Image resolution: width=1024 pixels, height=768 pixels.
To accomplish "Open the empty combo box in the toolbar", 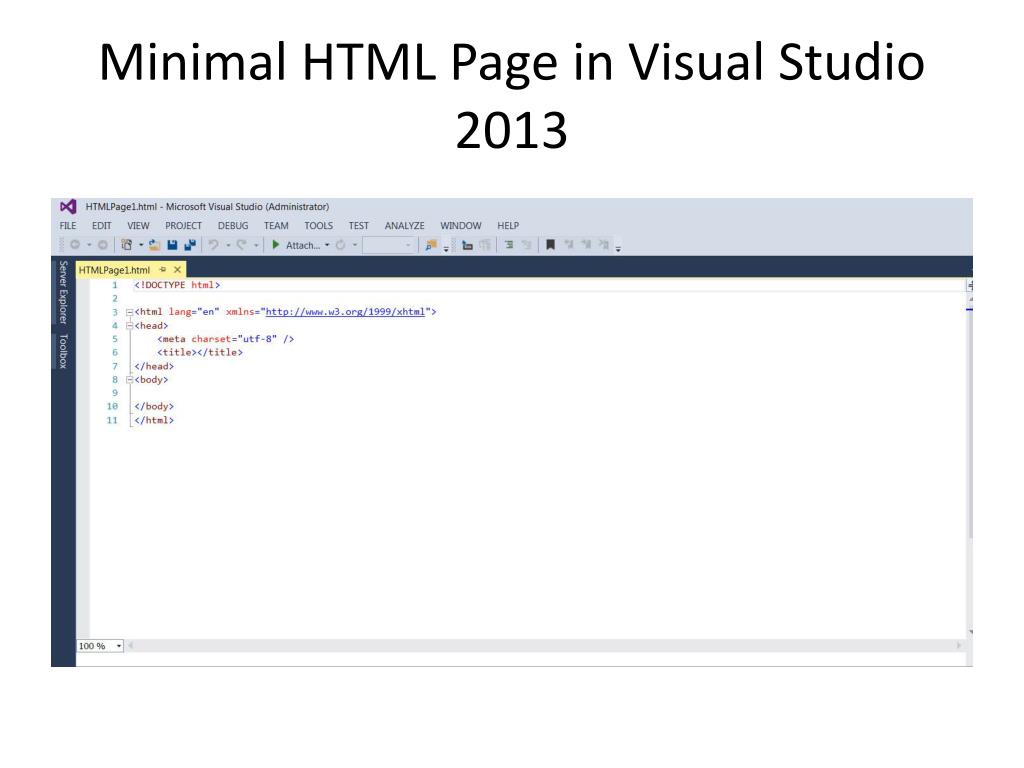I will (x=389, y=245).
